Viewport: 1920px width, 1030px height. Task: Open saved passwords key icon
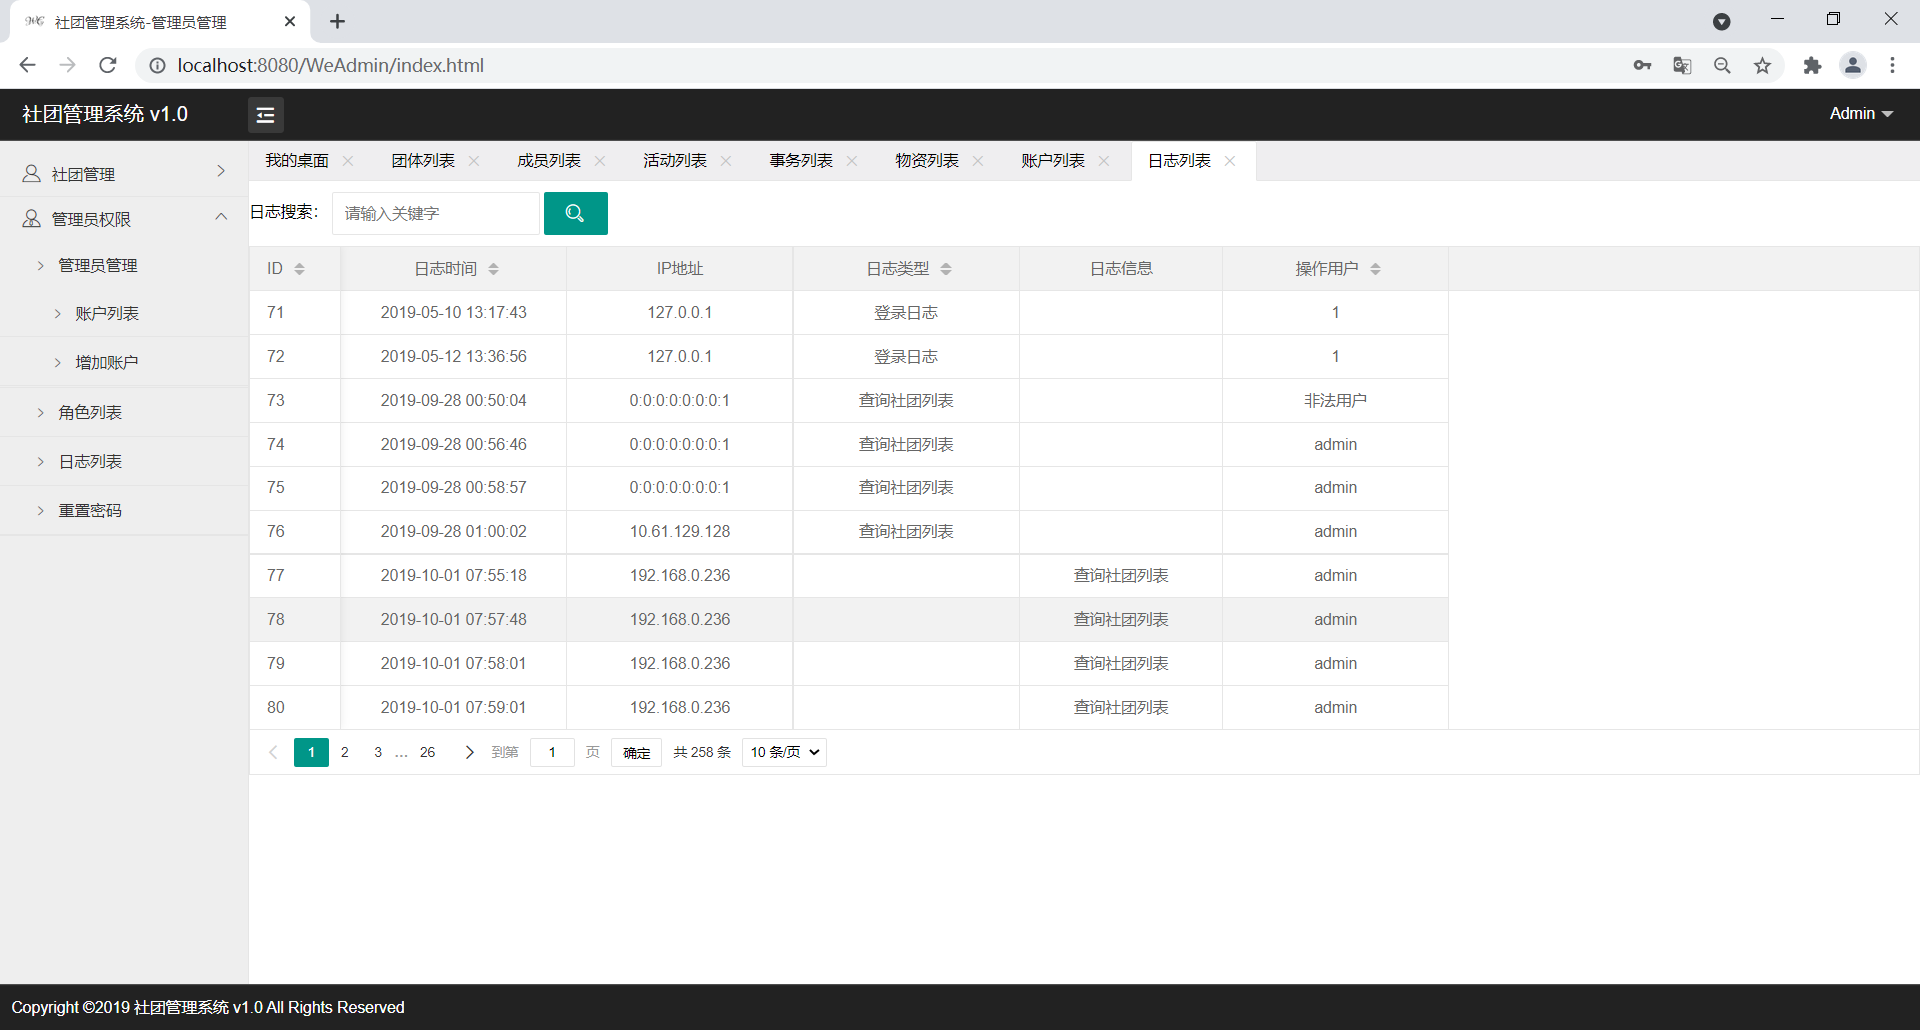click(x=1642, y=65)
